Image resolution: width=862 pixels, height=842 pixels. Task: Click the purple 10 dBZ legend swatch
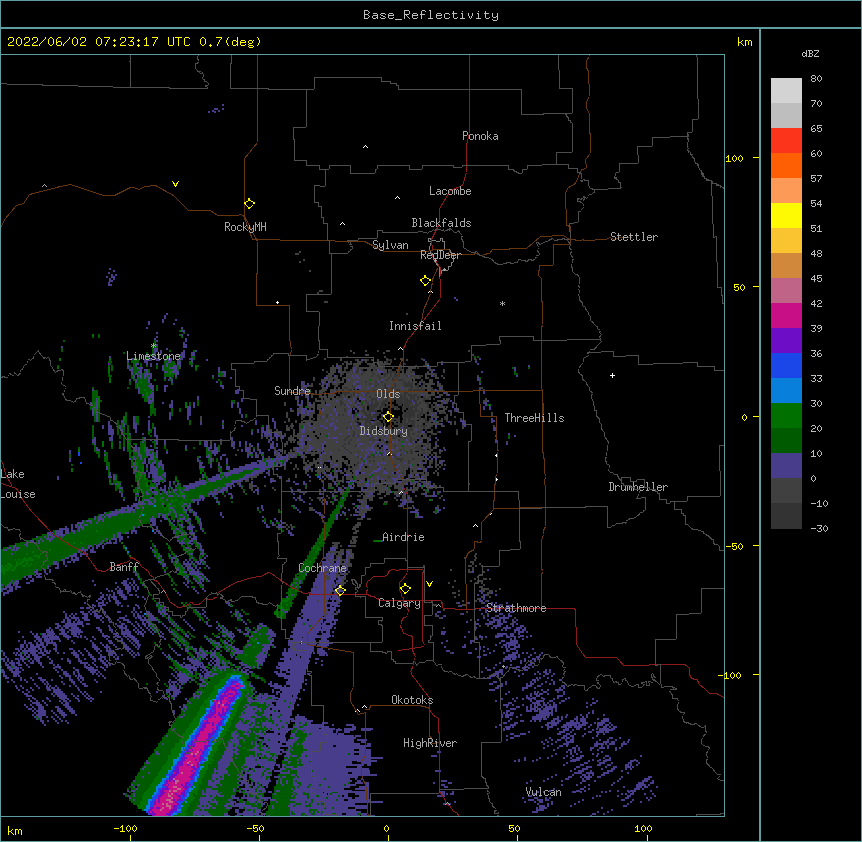tap(786, 466)
